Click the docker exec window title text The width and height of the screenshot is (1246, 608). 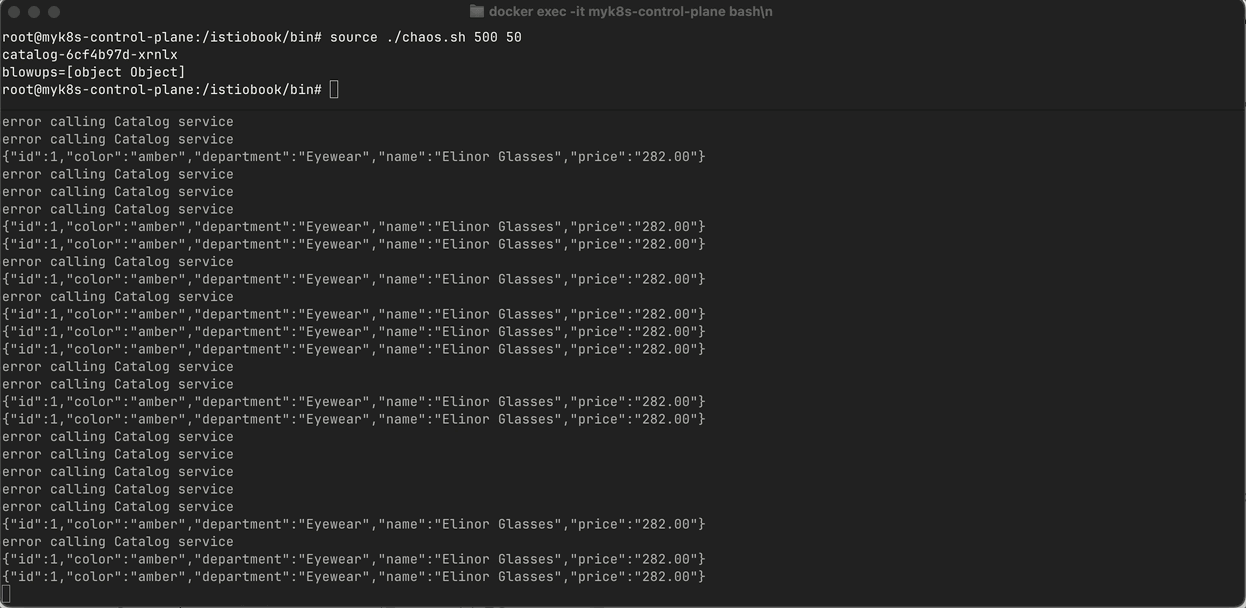[630, 12]
